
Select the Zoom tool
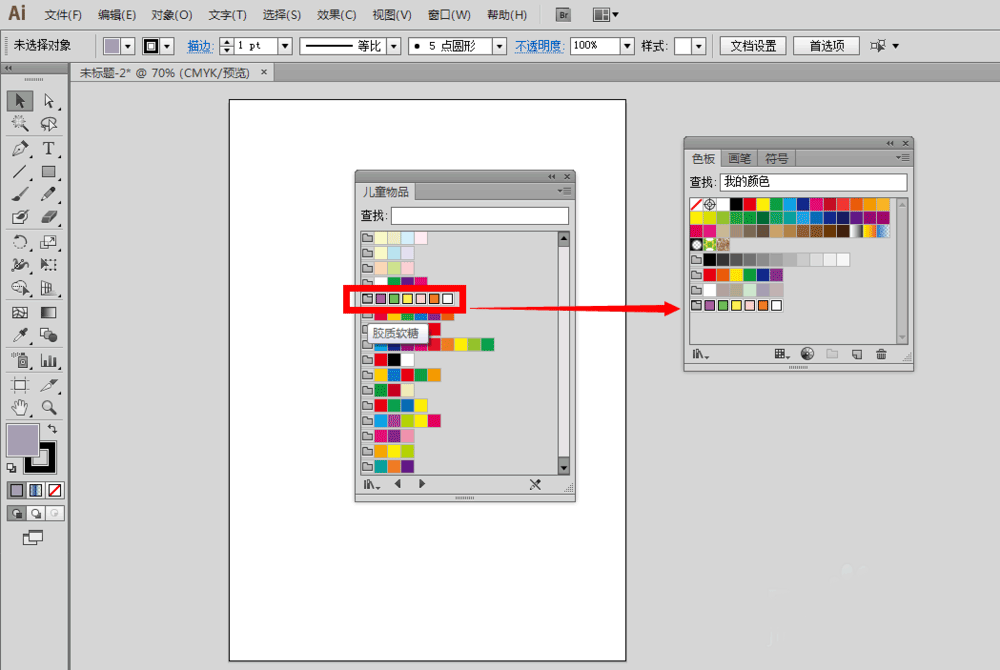48,407
